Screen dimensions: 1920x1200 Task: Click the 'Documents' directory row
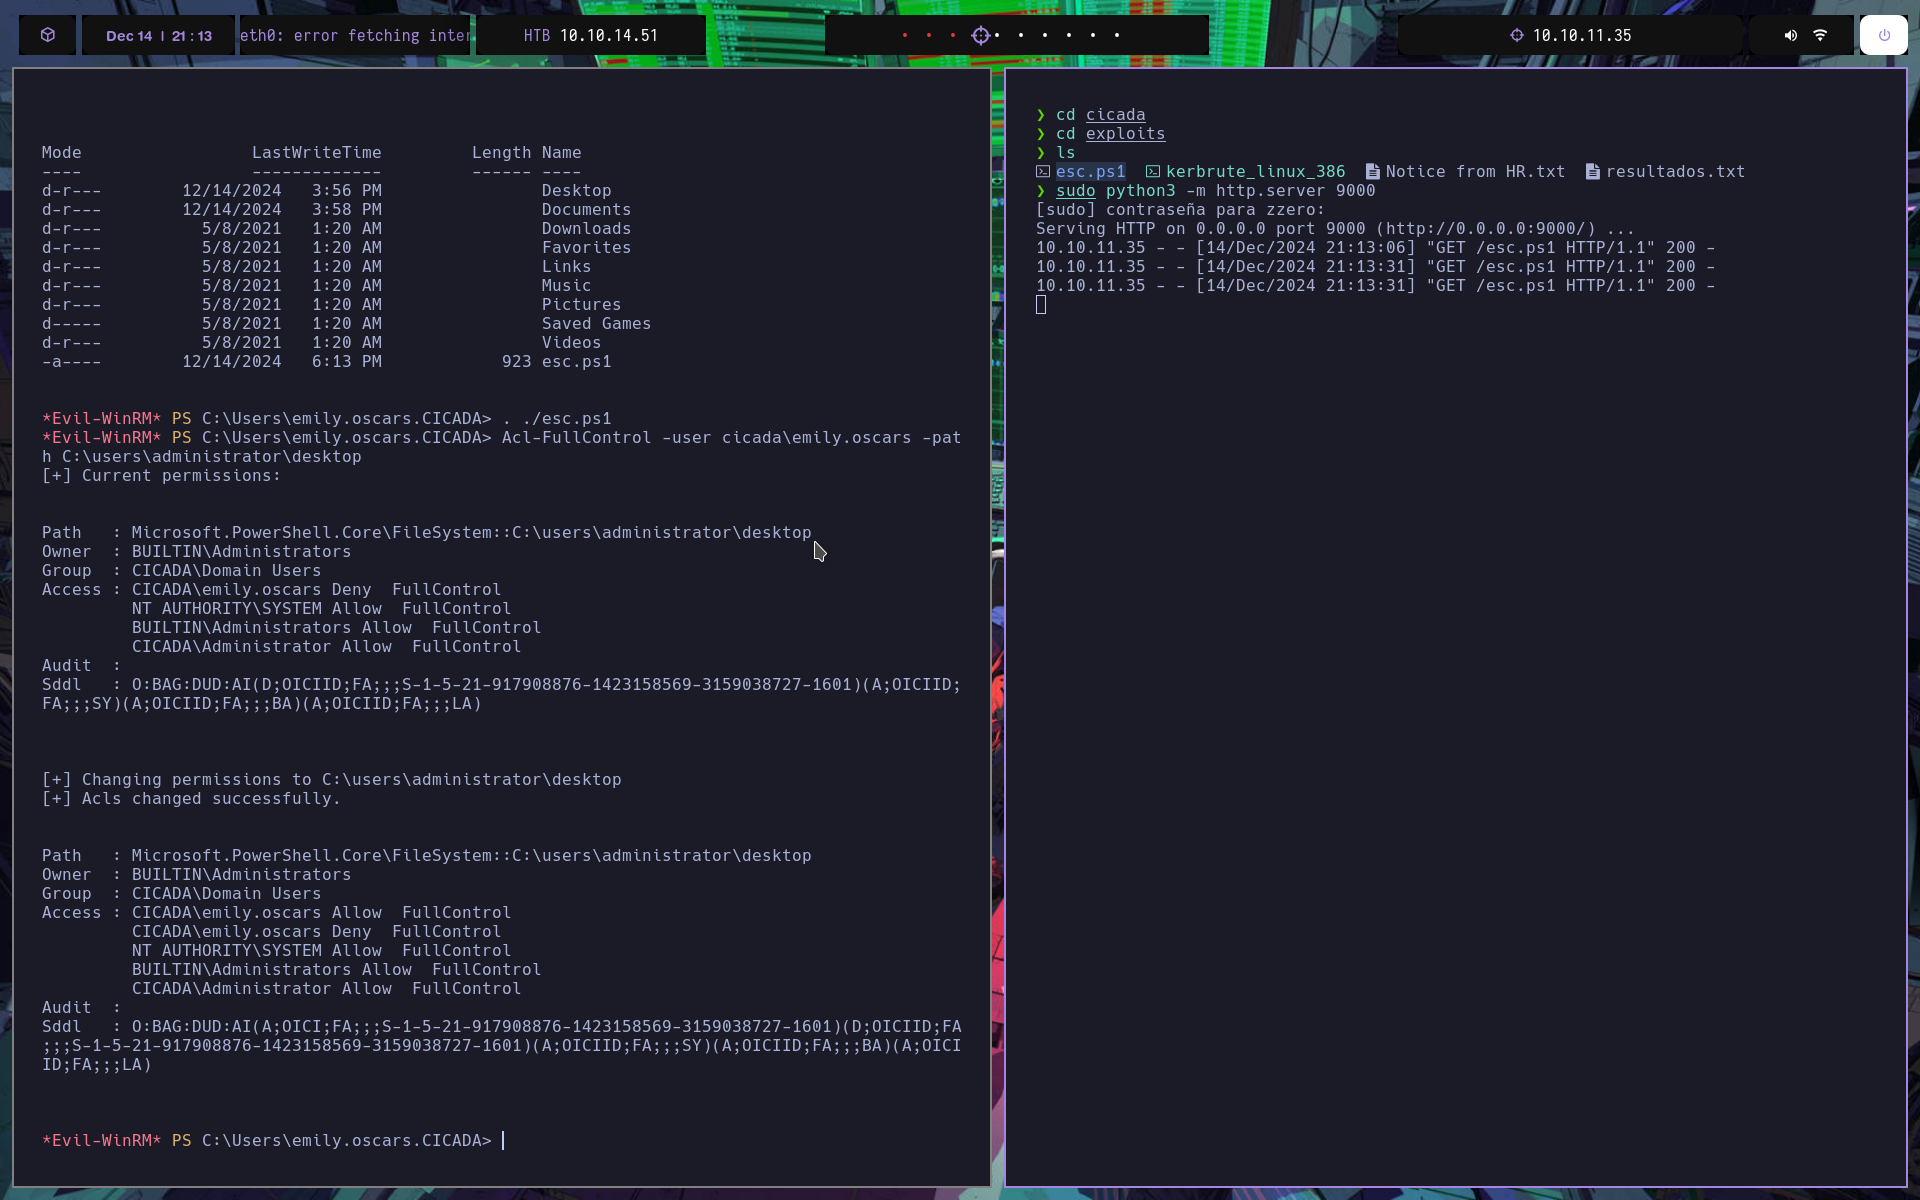337,210
